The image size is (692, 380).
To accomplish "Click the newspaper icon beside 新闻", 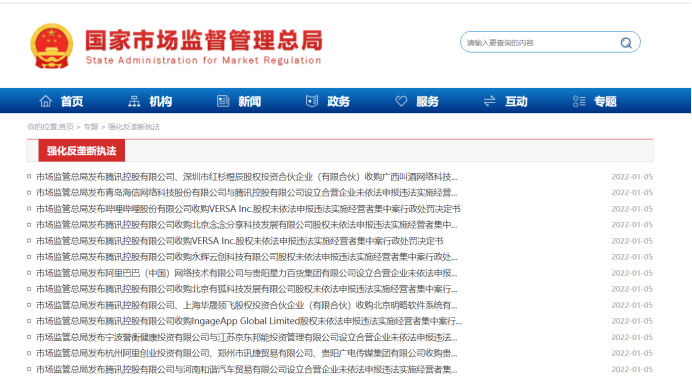I will coord(223,101).
